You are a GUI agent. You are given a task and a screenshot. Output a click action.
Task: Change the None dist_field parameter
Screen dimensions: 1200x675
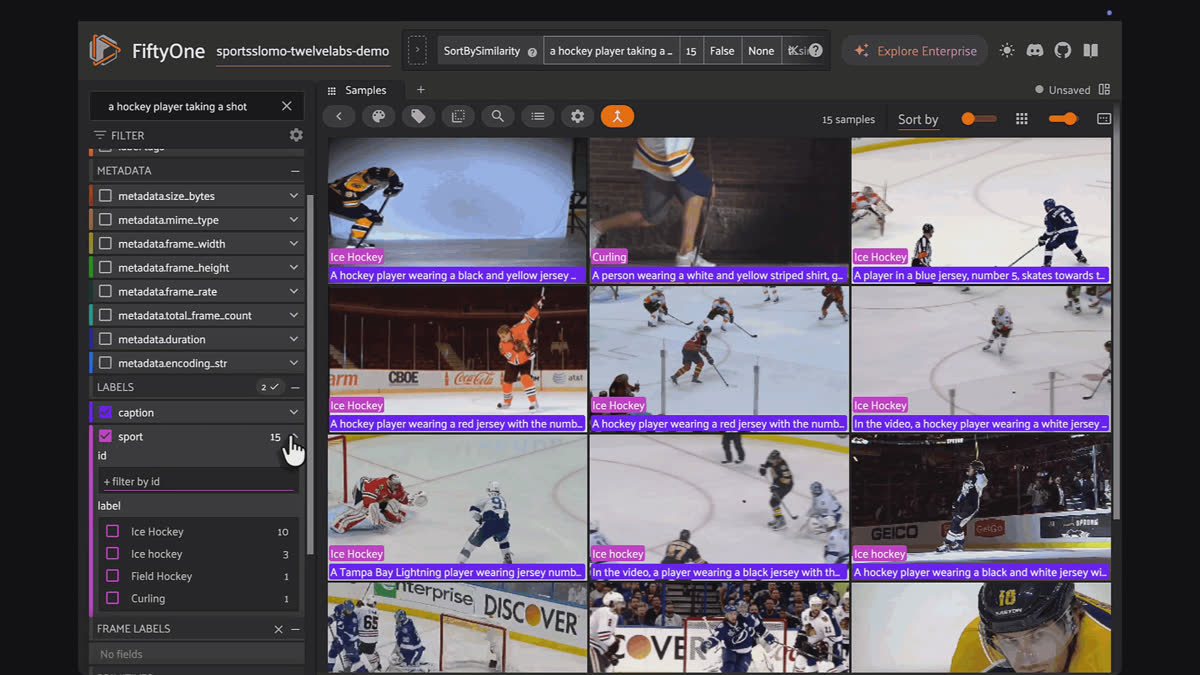(x=761, y=51)
